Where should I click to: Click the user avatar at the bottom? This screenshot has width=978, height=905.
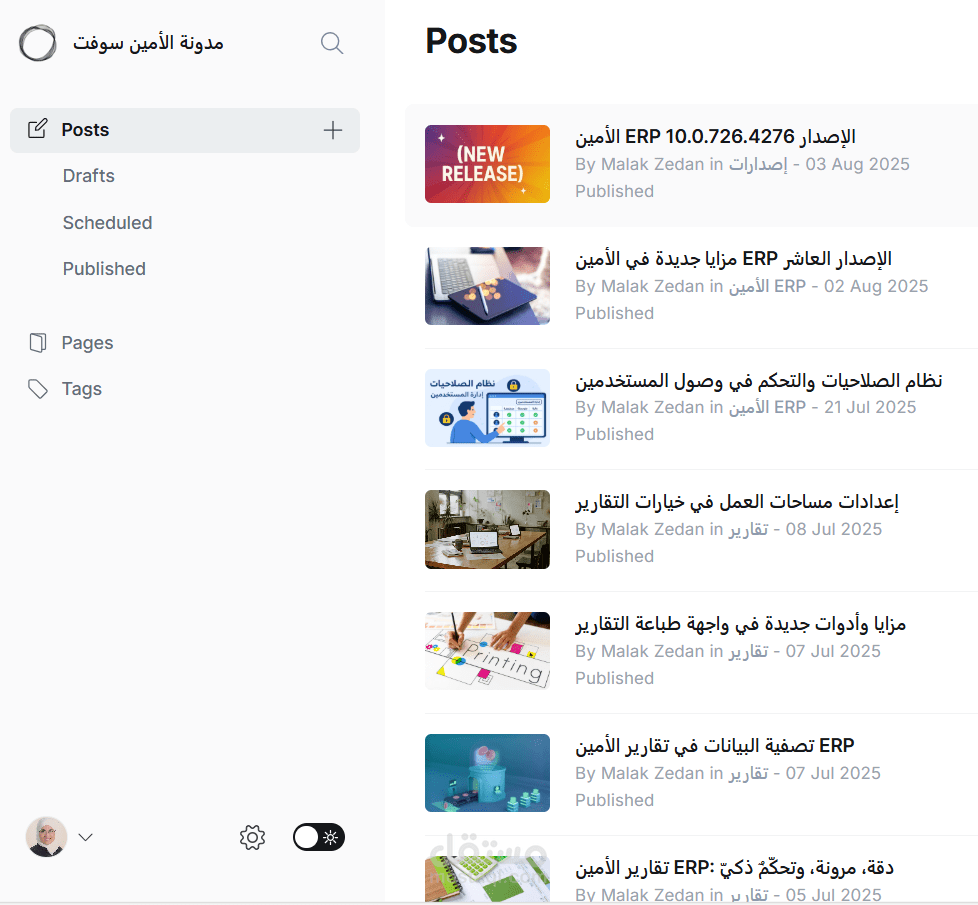[x=45, y=837]
